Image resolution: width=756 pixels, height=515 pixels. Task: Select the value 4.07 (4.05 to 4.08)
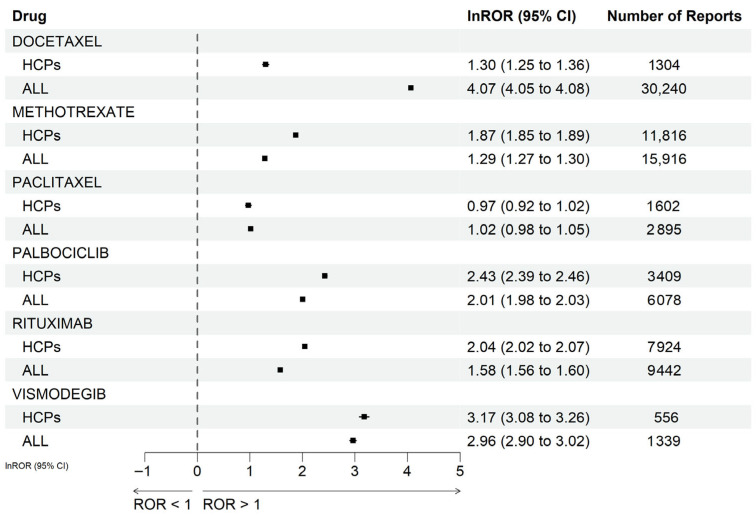[x=528, y=89]
